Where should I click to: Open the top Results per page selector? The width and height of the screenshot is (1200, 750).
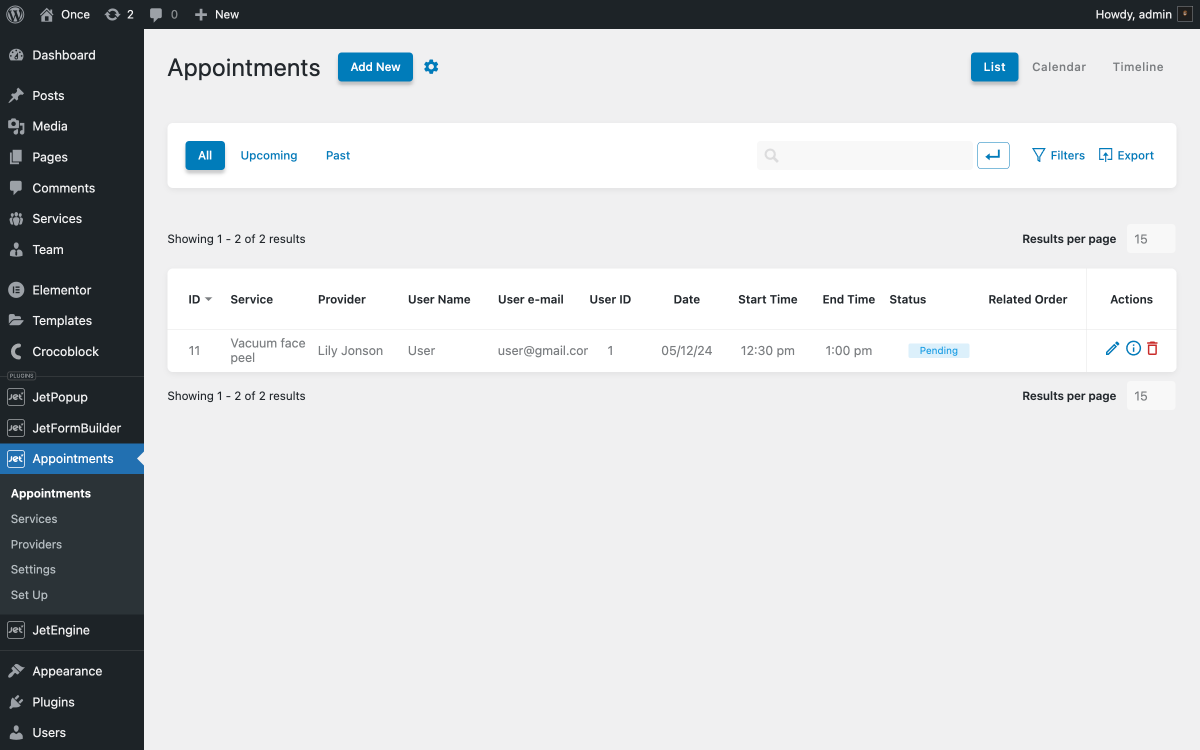tap(1150, 238)
